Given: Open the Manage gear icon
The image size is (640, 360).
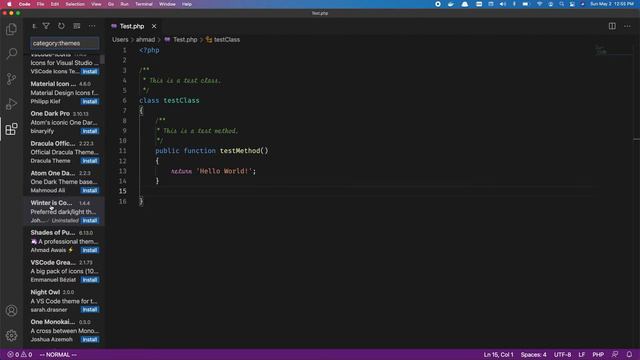Looking at the screenshot, I should (x=11, y=336).
